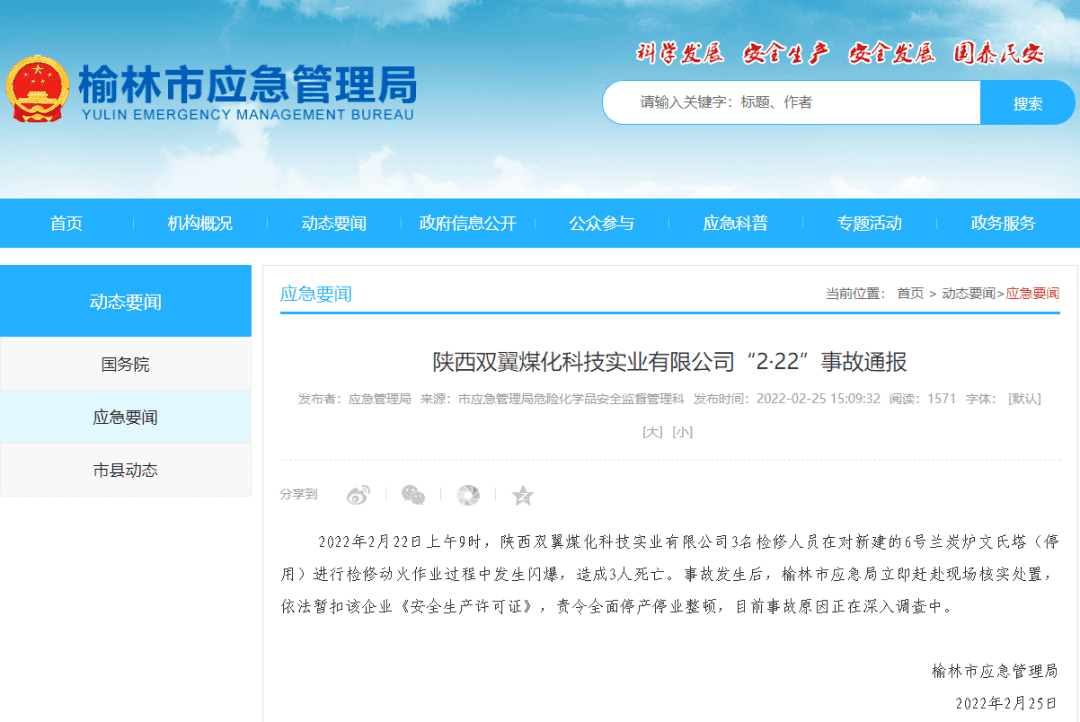The image size is (1080, 722).
Task: Focus the keyword search input field
Action: (791, 103)
